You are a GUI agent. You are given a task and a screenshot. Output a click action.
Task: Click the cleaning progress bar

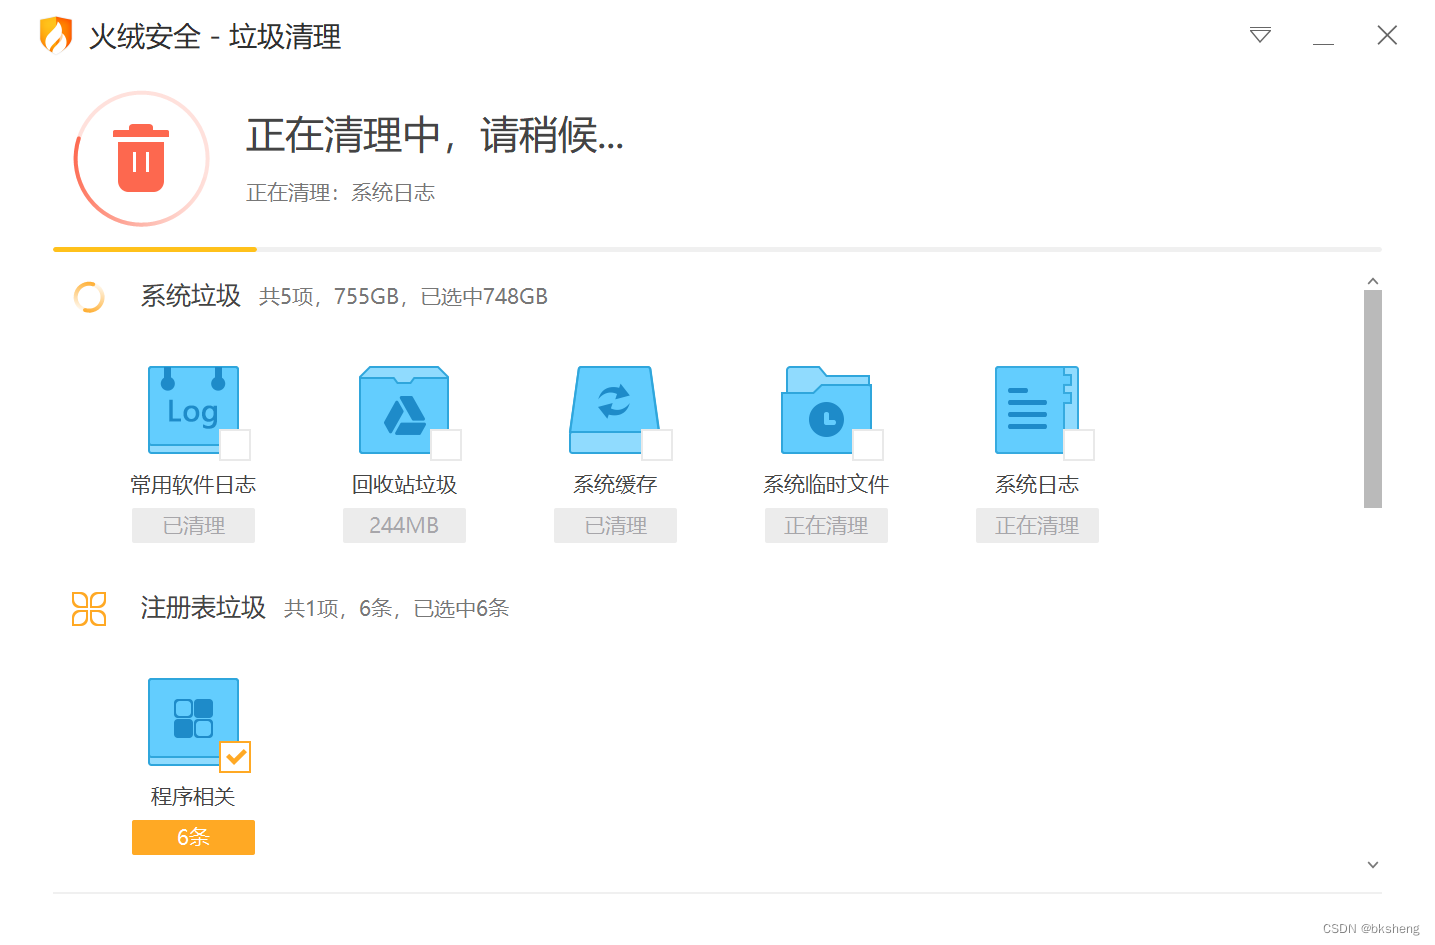coord(717,249)
